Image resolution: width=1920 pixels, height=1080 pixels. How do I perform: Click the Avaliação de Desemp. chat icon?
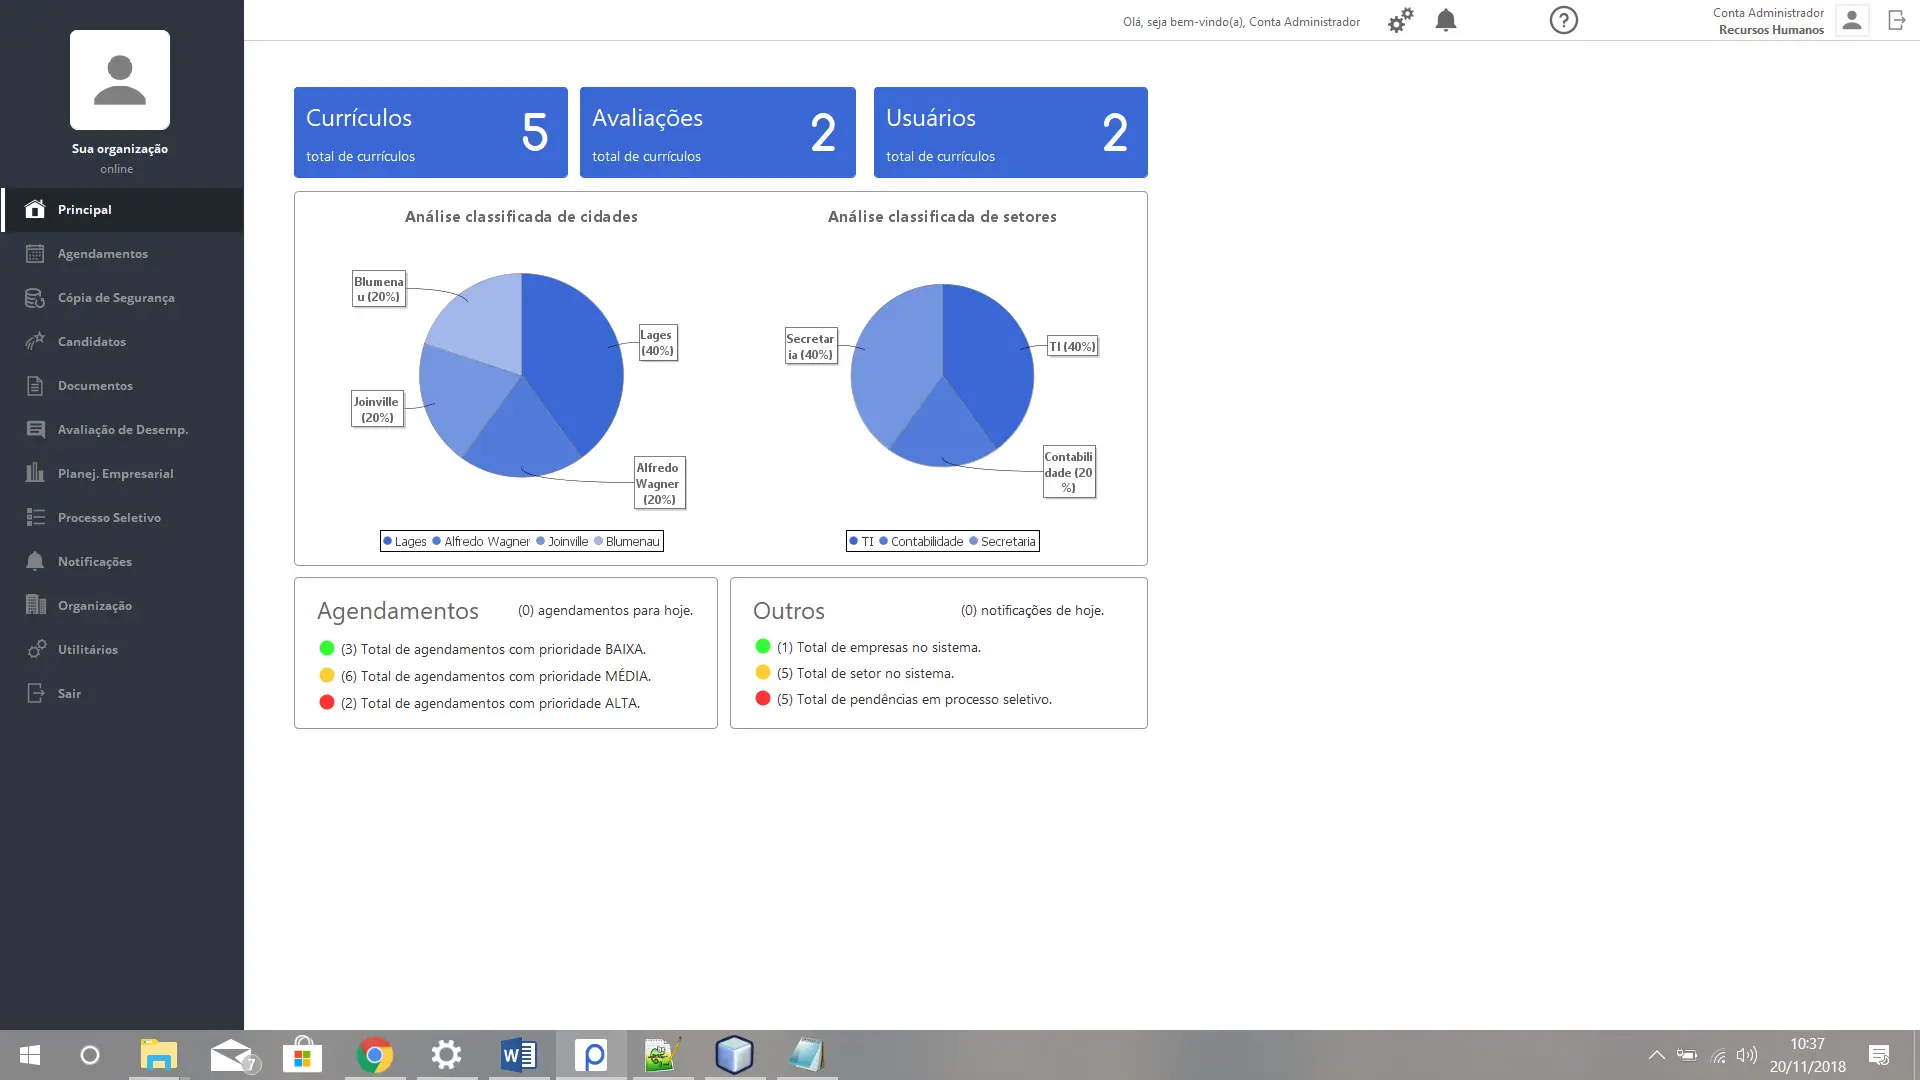click(35, 429)
